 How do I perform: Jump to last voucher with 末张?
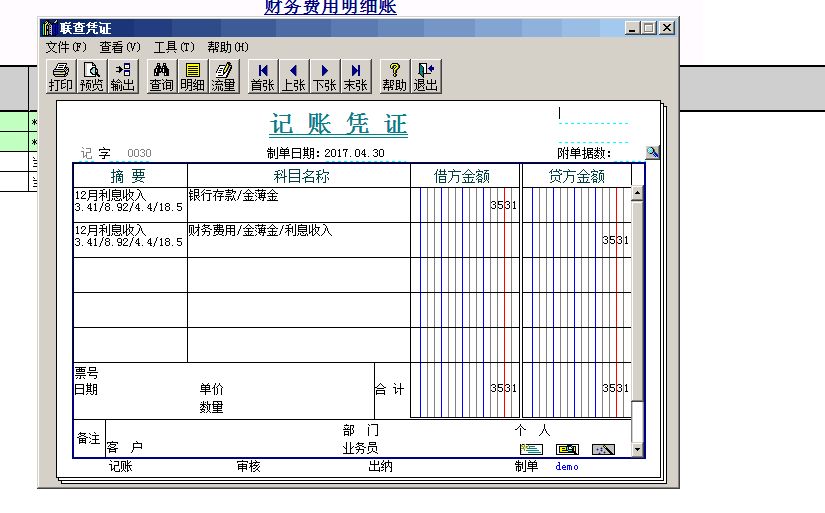point(355,77)
